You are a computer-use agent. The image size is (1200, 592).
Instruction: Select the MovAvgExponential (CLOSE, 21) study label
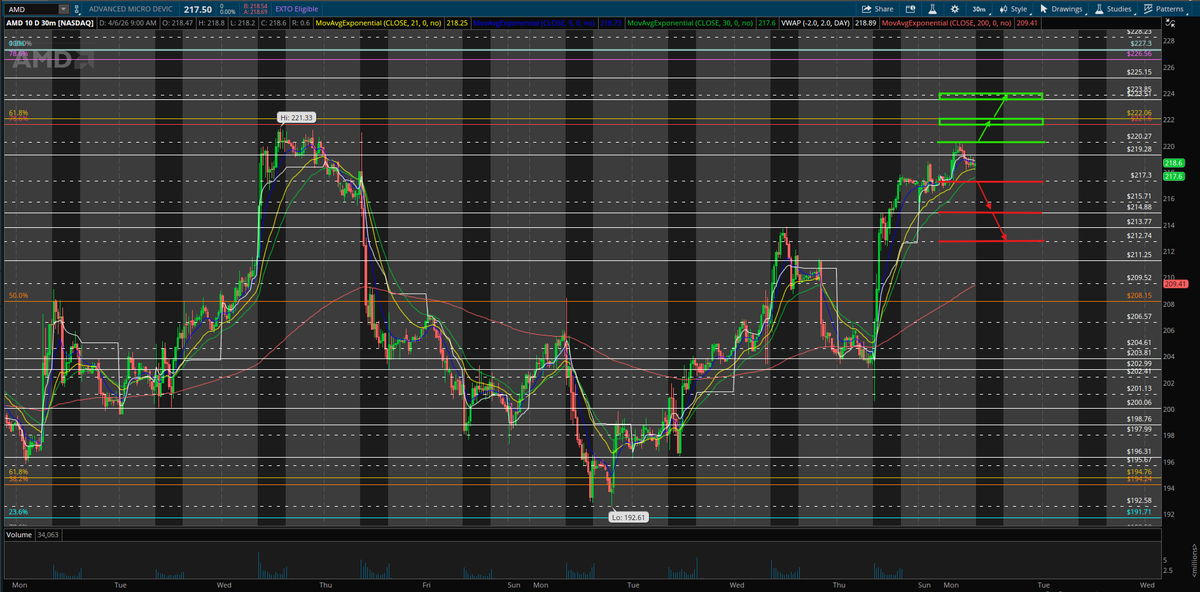click(x=380, y=23)
